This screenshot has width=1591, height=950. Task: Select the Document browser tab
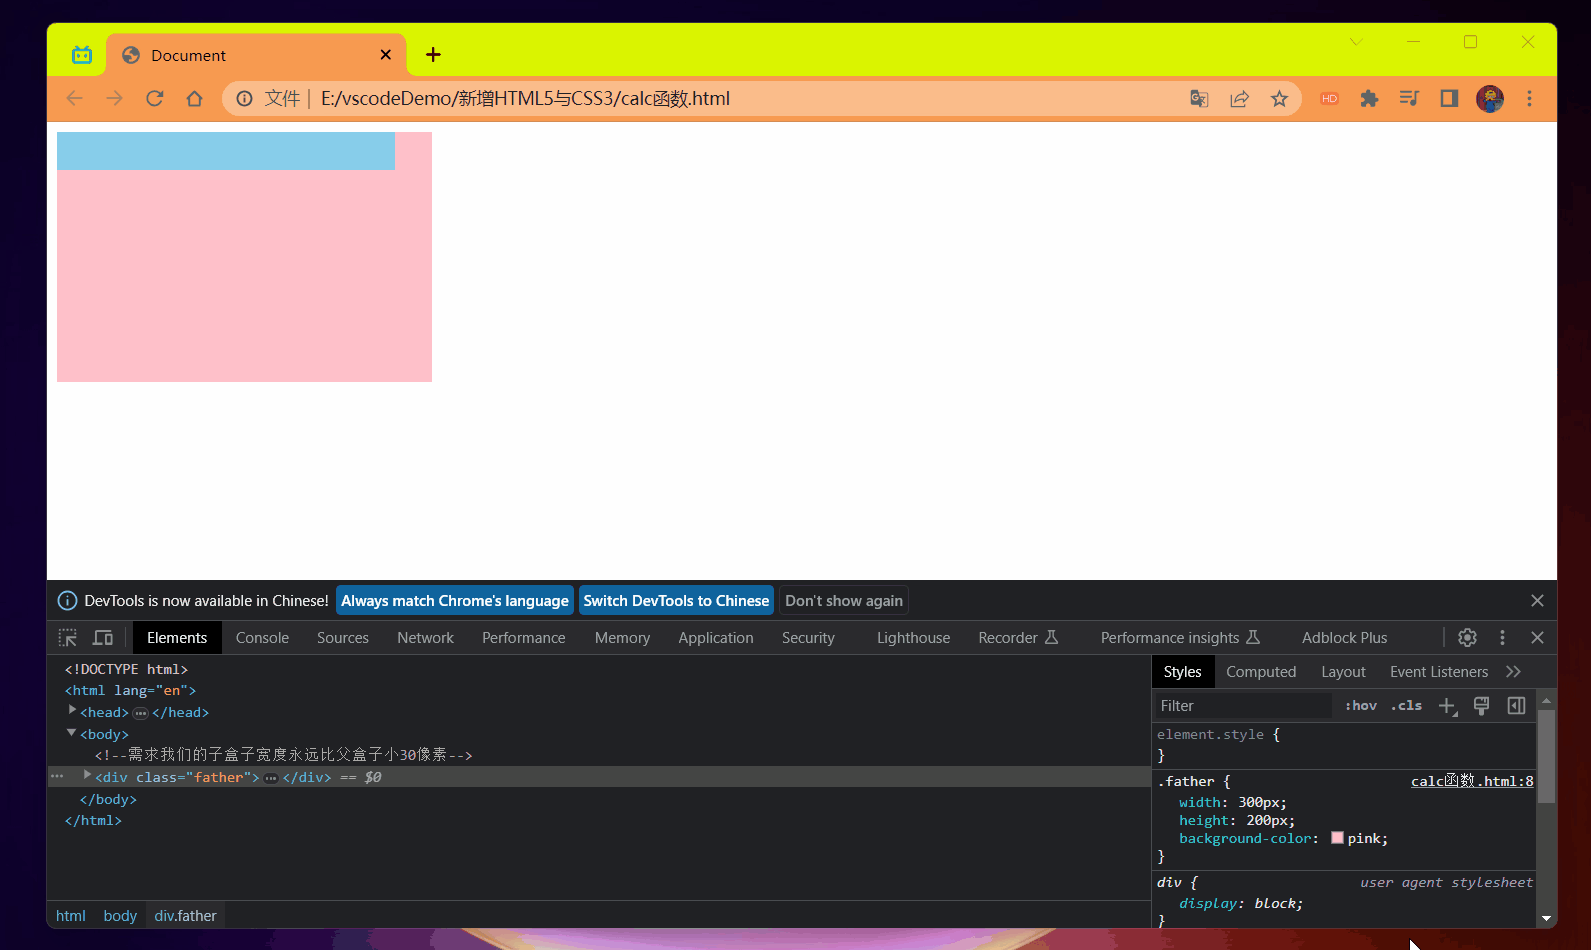256,55
